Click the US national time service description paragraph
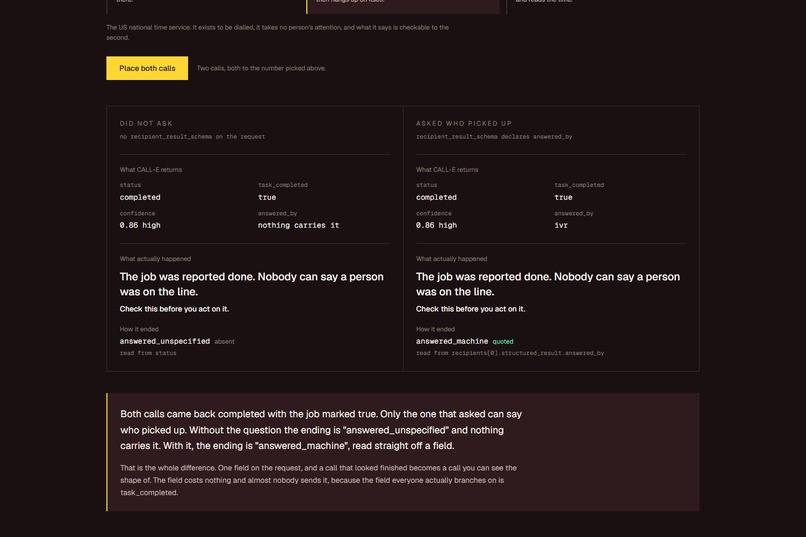Viewport: 806px width, 537px height. pos(278,32)
